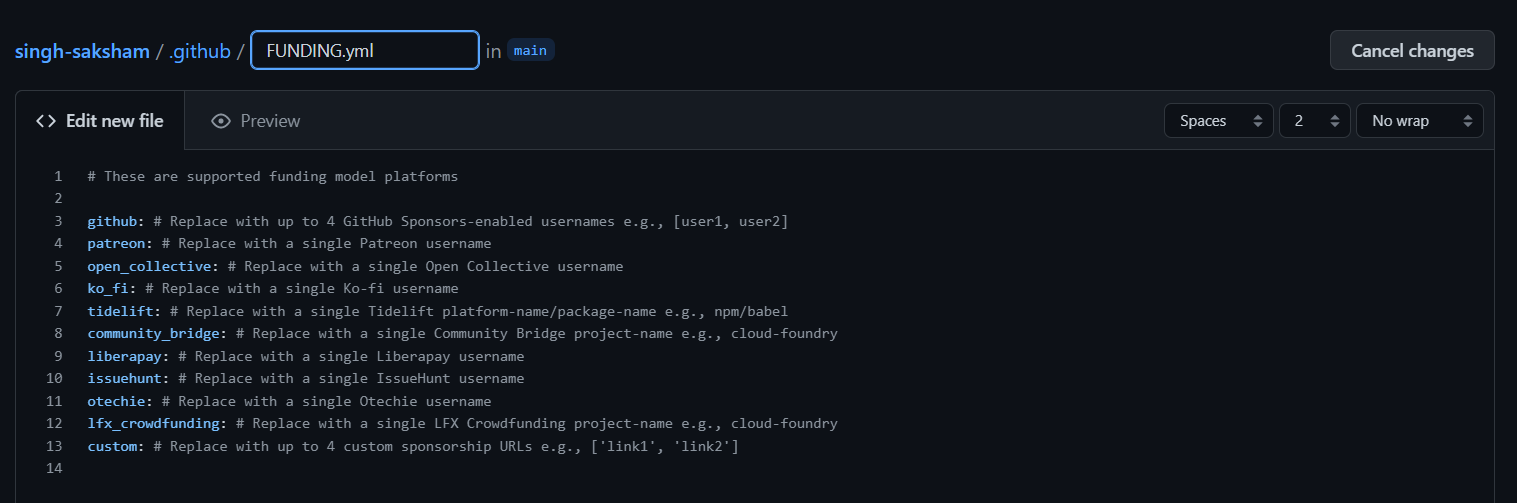Viewport: 1517px width, 503px height.
Task: Click the FUNDING.yml filename input field
Action: [365, 50]
